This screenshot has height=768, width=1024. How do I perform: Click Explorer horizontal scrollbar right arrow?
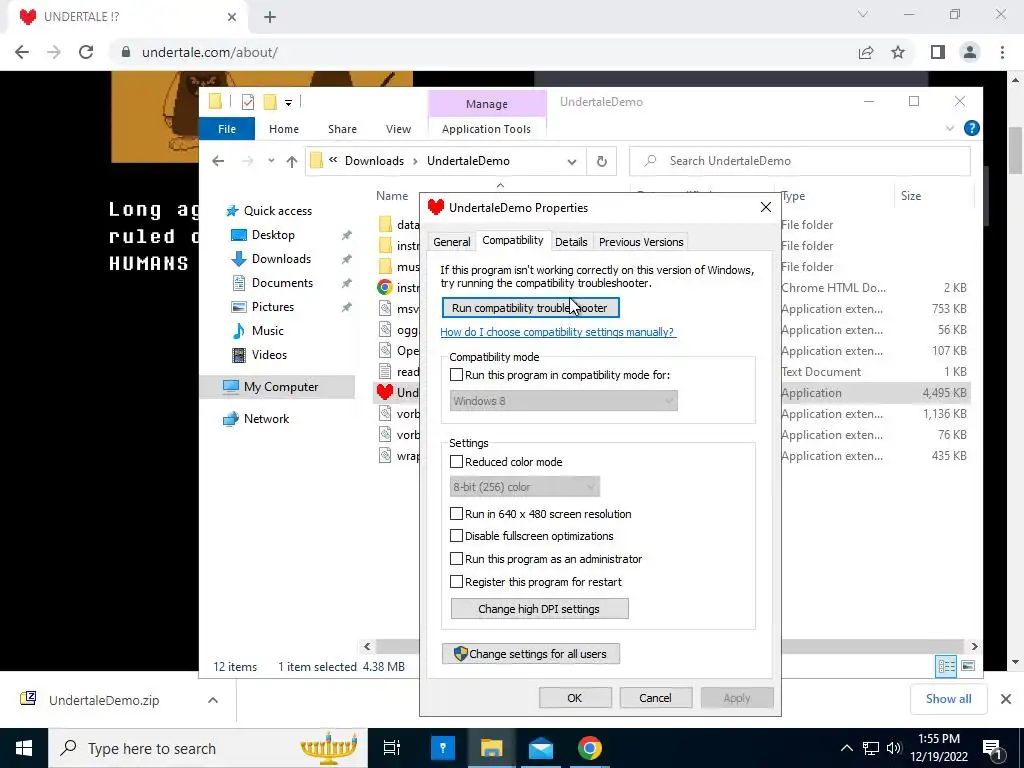pyautogui.click(x=974, y=647)
